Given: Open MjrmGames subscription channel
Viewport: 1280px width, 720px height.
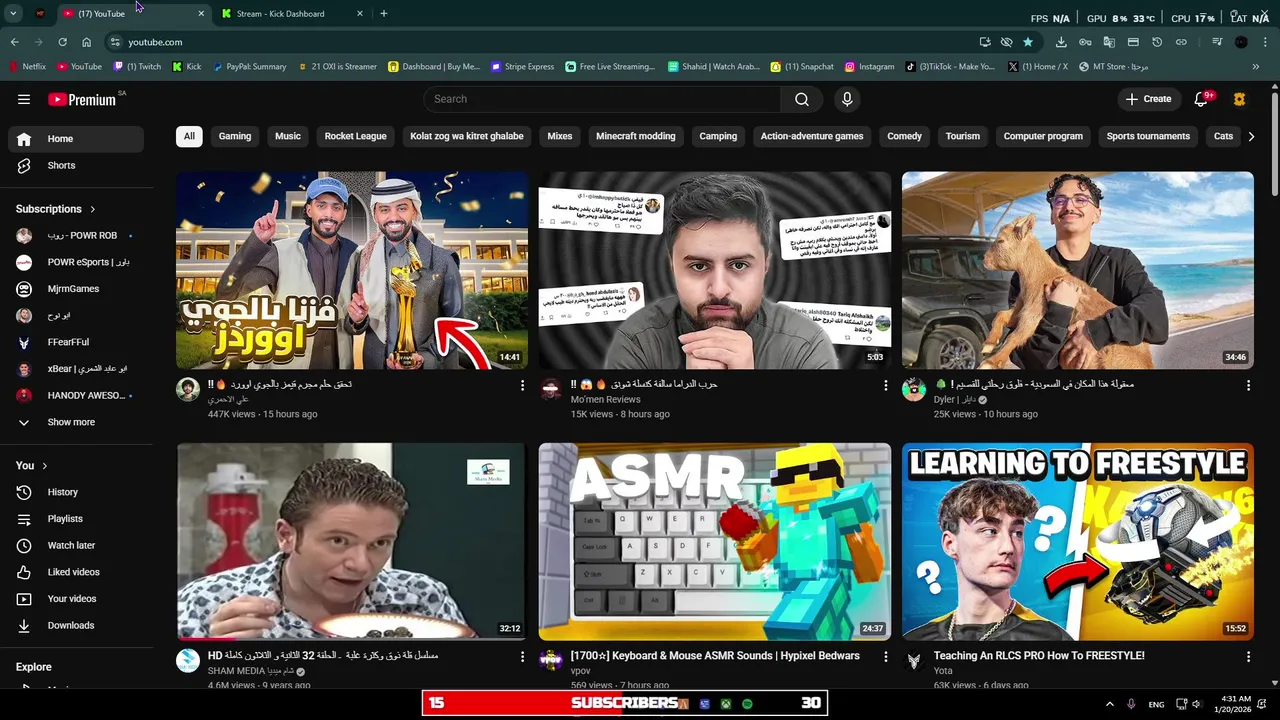Looking at the screenshot, I should [76, 289].
